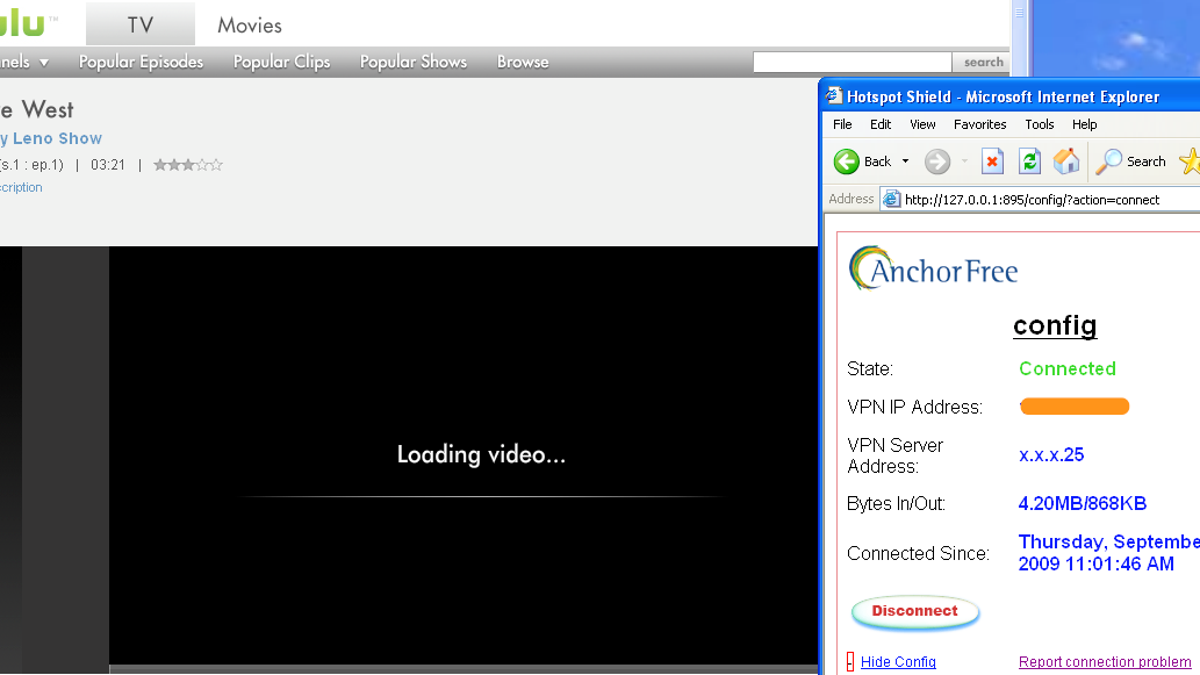
Task: Click the Report connection problem link
Action: (1105, 662)
